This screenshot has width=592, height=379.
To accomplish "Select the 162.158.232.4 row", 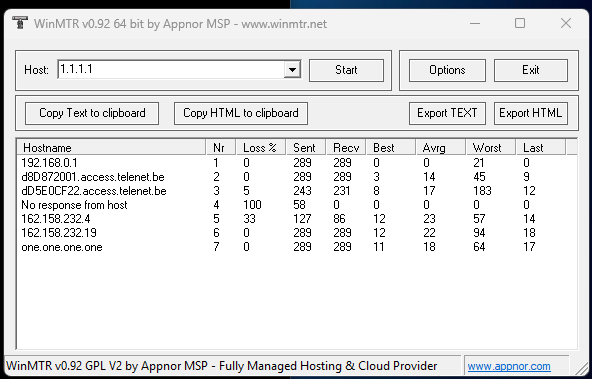I will (297, 219).
